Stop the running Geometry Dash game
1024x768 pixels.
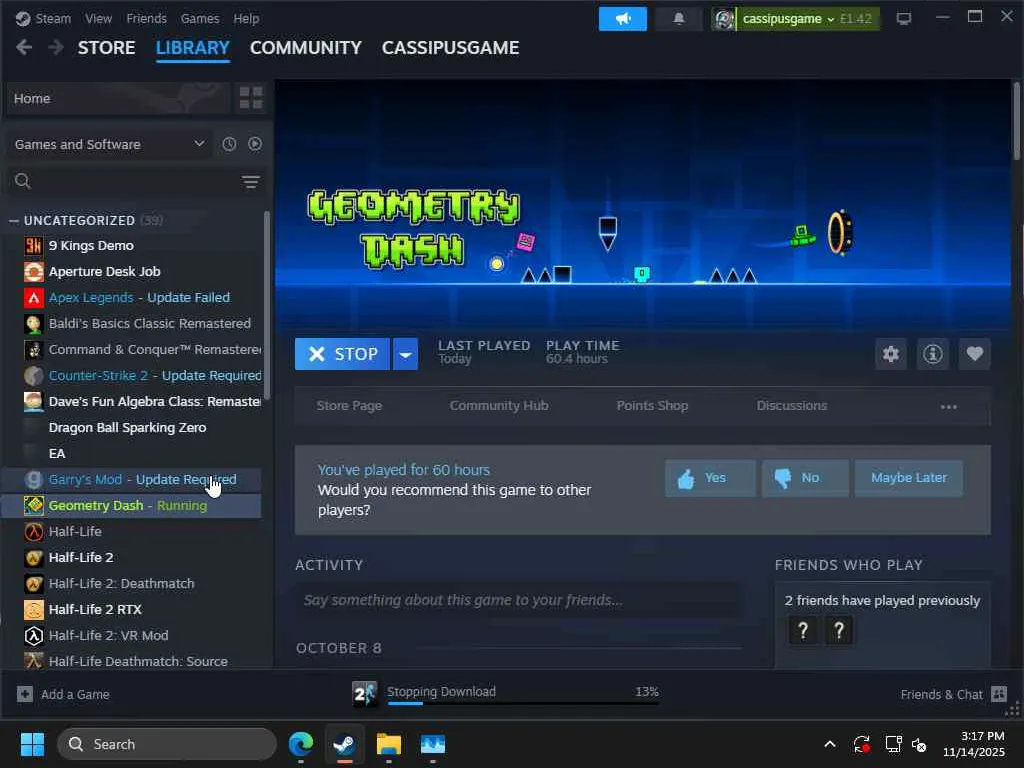click(342, 354)
